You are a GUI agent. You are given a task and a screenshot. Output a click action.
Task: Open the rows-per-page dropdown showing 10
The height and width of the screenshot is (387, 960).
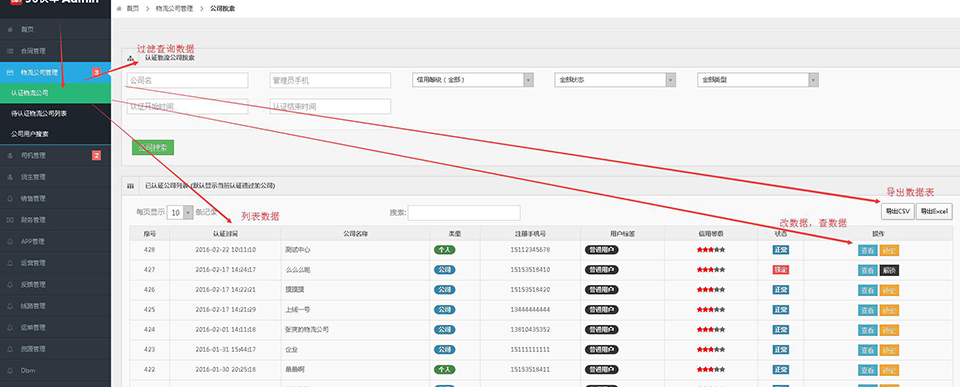pos(180,212)
